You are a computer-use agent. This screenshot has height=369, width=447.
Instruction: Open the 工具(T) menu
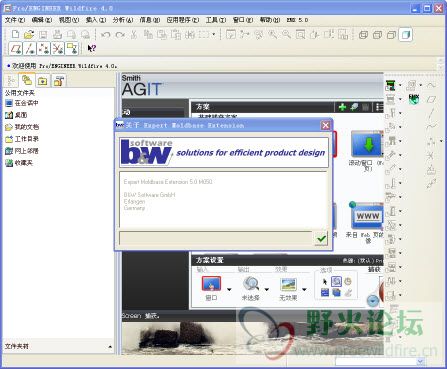(216, 20)
